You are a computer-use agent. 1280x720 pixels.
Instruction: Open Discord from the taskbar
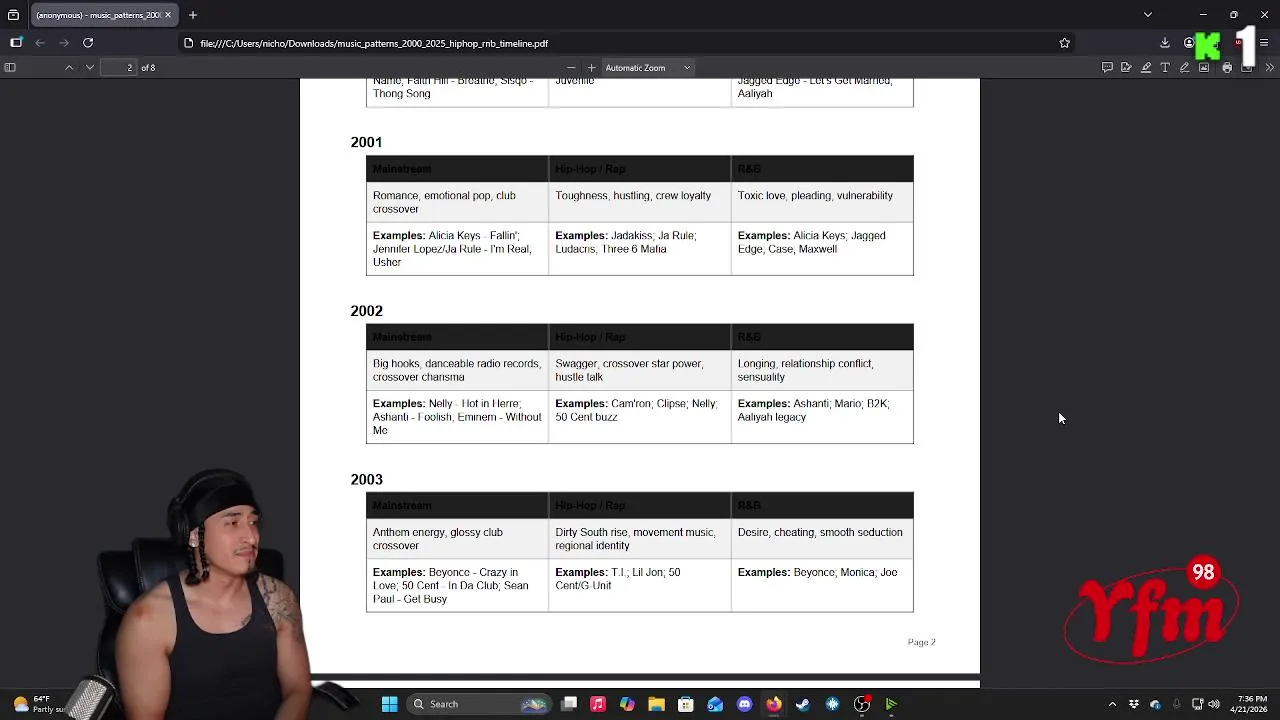744,704
